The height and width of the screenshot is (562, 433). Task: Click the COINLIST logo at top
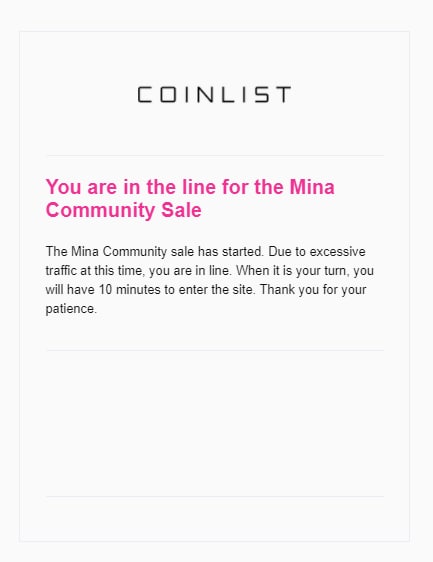coord(214,95)
